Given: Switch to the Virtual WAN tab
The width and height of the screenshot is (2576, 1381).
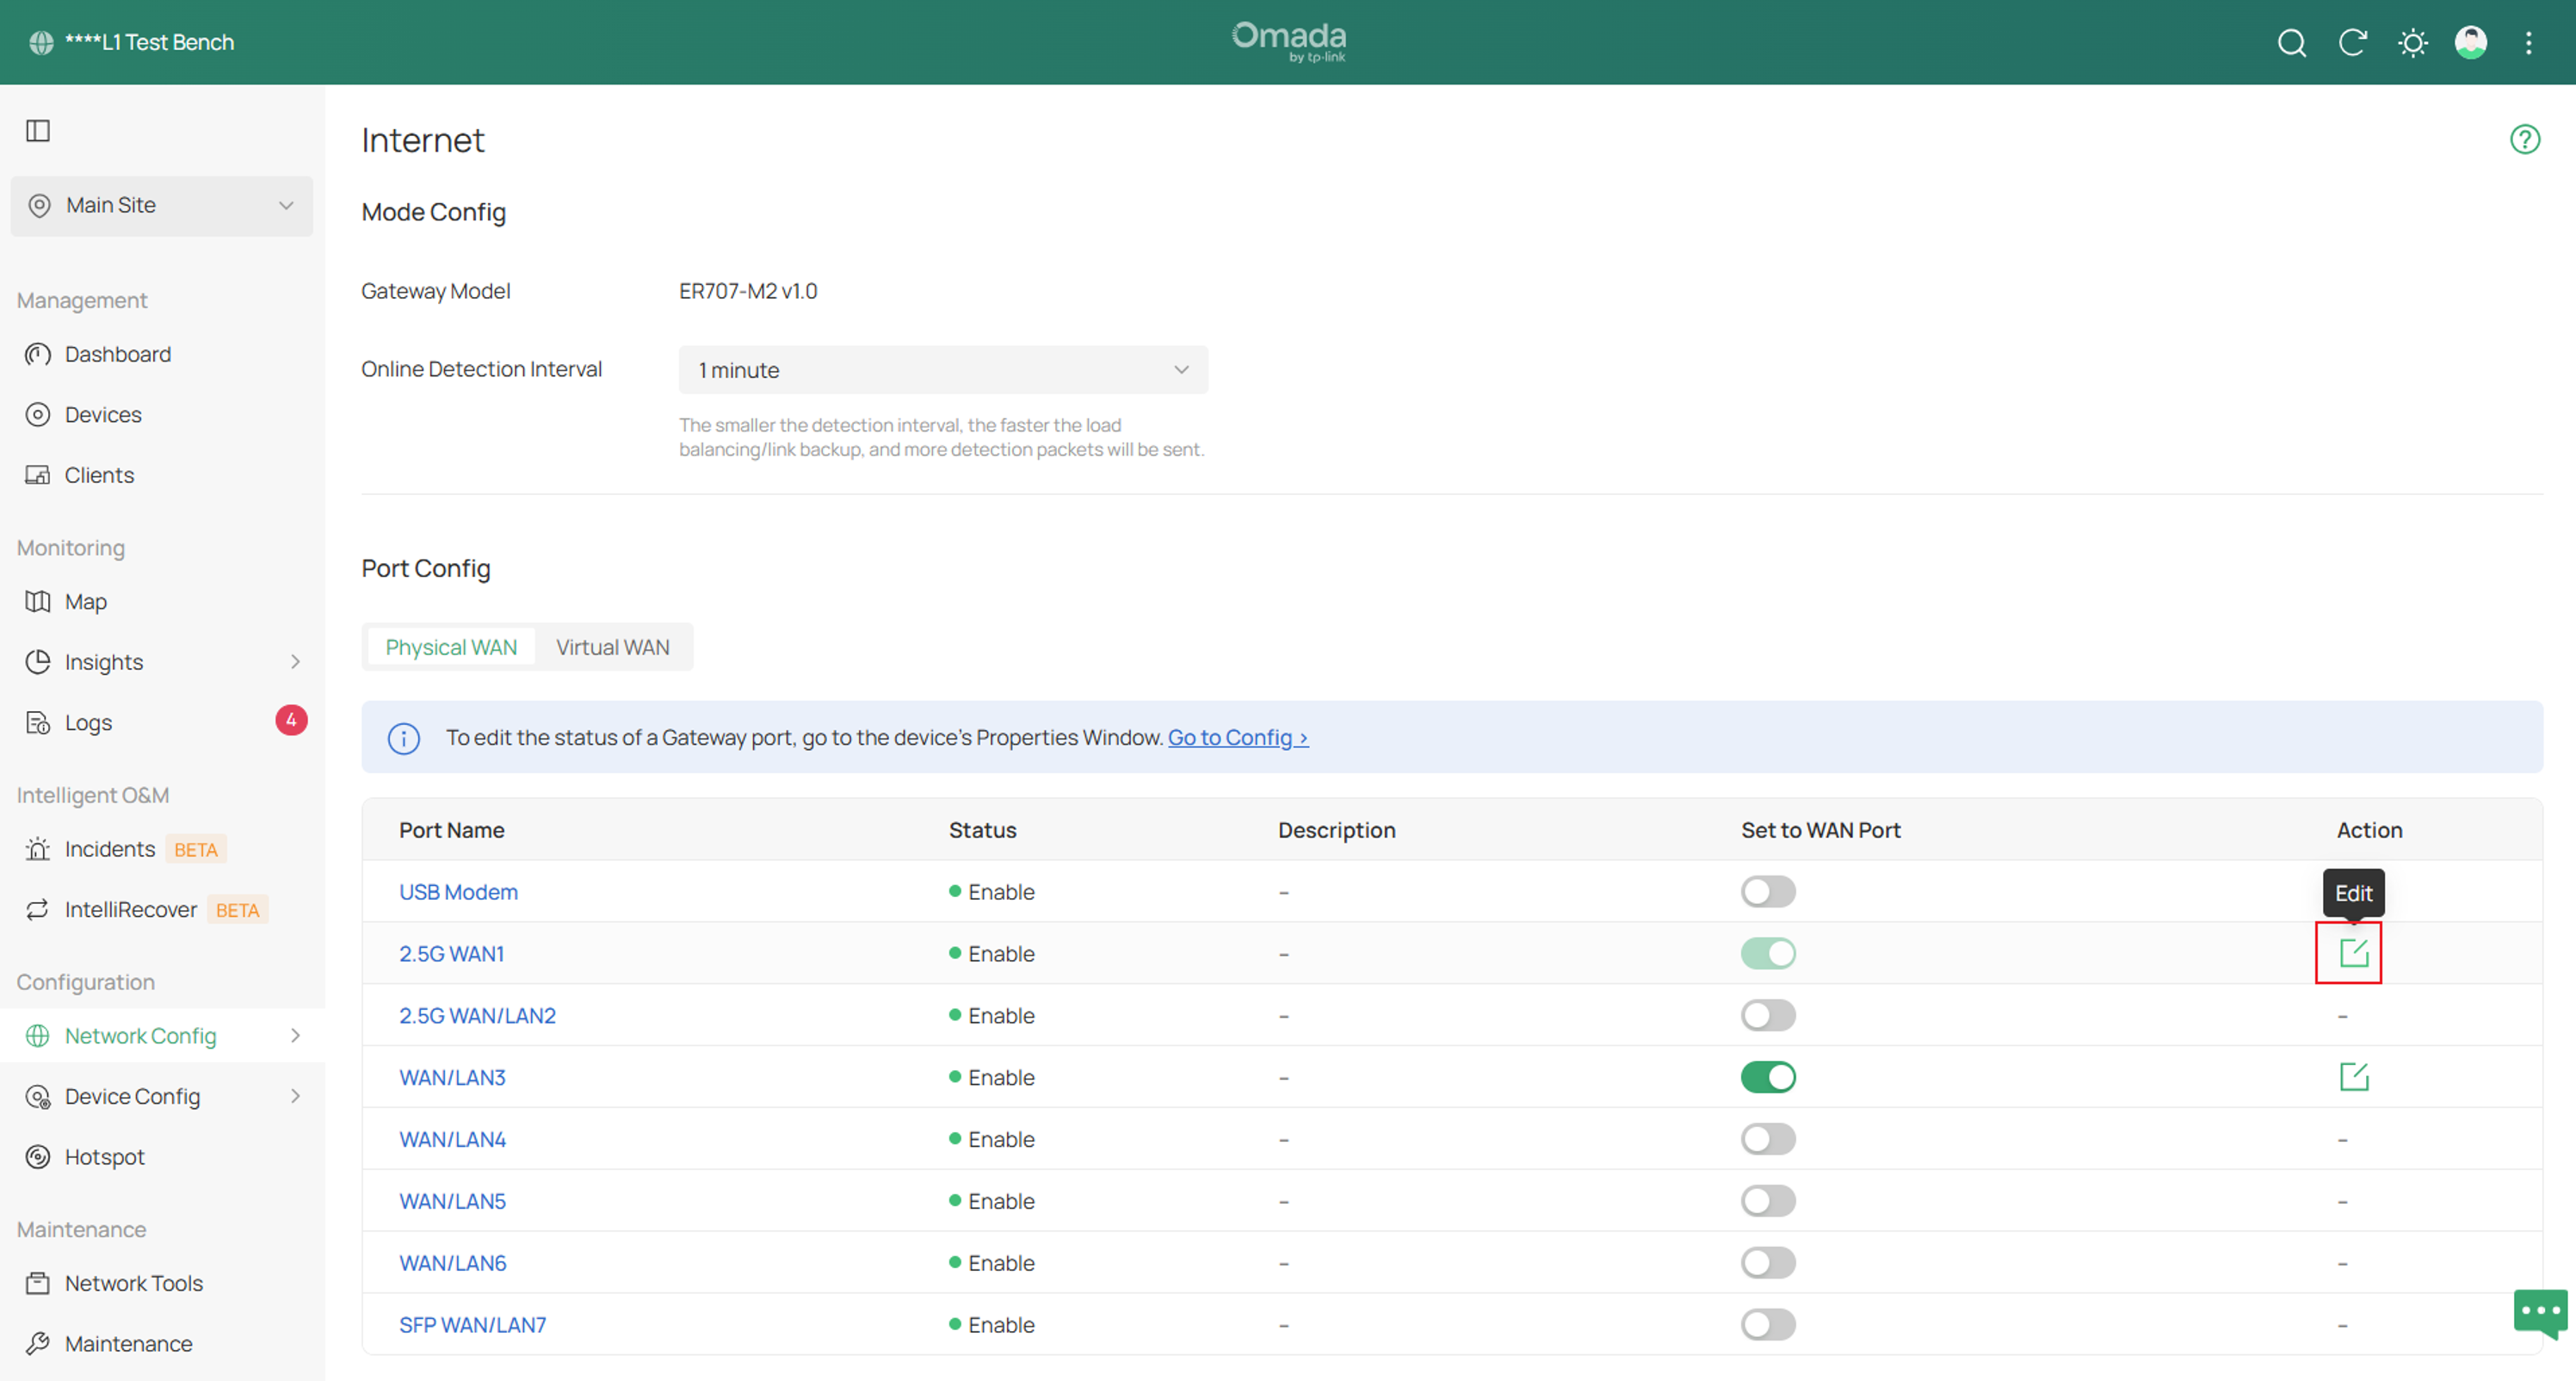Looking at the screenshot, I should pos(612,648).
